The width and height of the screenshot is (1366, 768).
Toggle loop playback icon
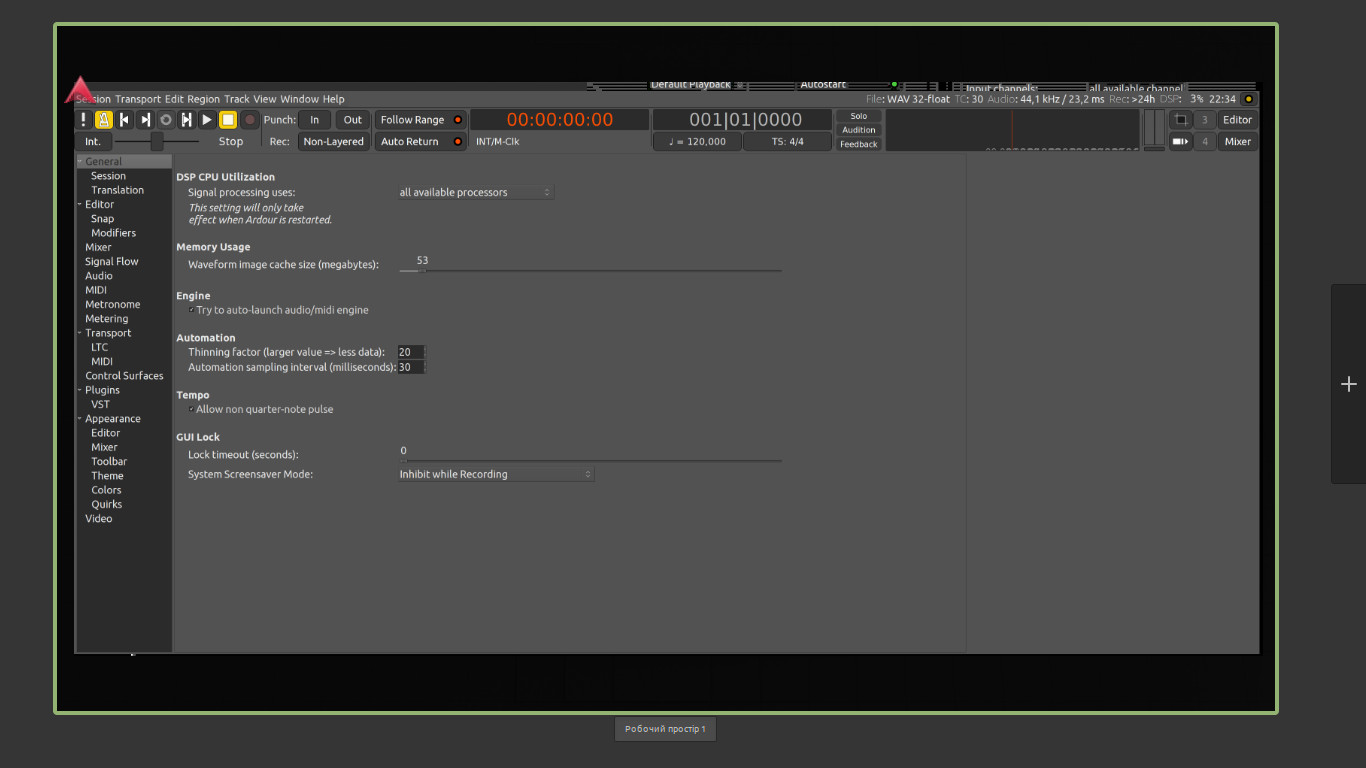click(x=166, y=120)
